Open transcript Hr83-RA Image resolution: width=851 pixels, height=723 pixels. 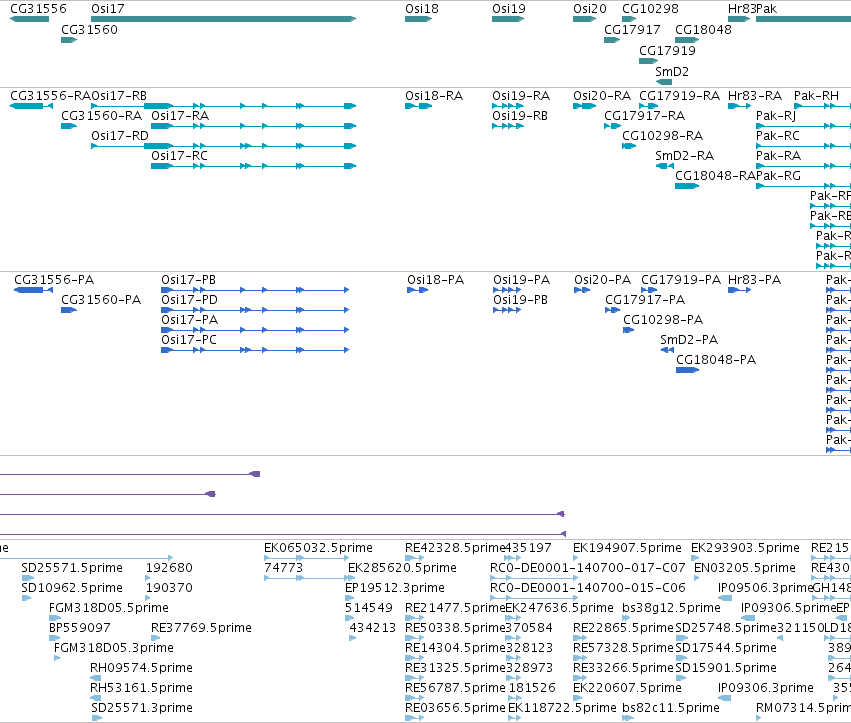(755, 96)
